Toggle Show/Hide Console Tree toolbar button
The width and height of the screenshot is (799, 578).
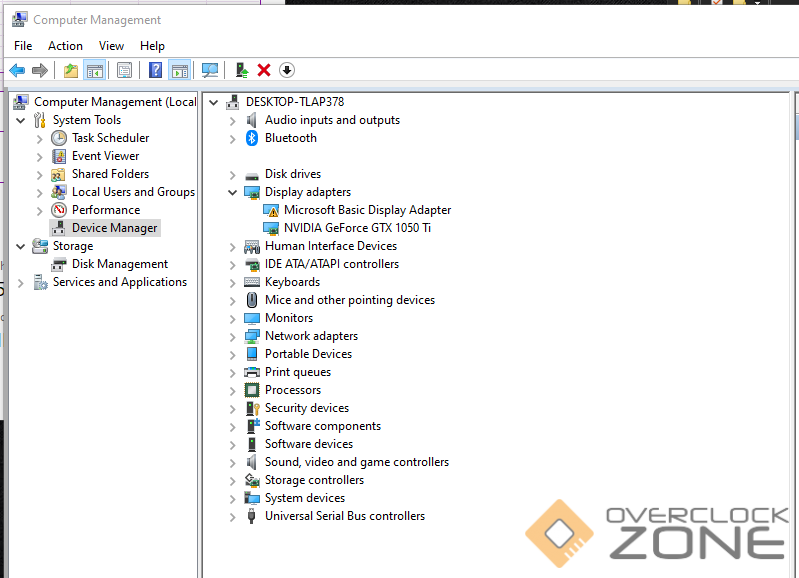pos(95,70)
